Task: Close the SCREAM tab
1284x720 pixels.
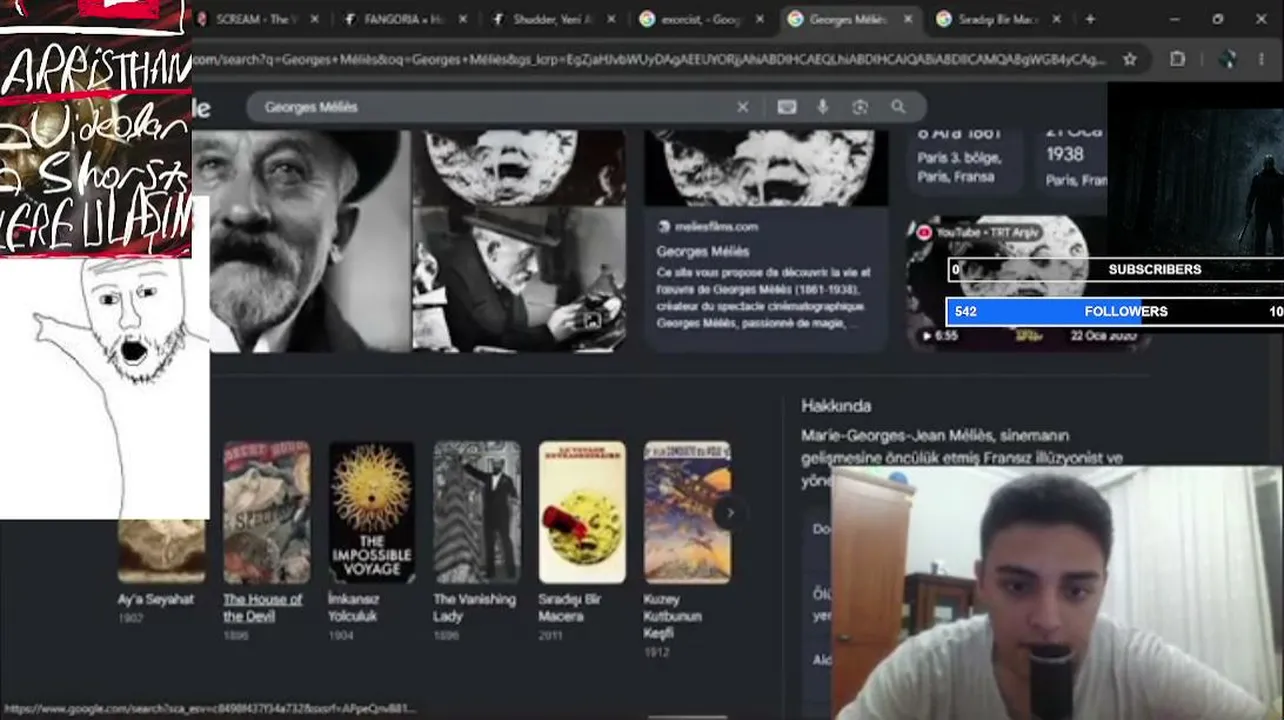Action: tap(315, 19)
